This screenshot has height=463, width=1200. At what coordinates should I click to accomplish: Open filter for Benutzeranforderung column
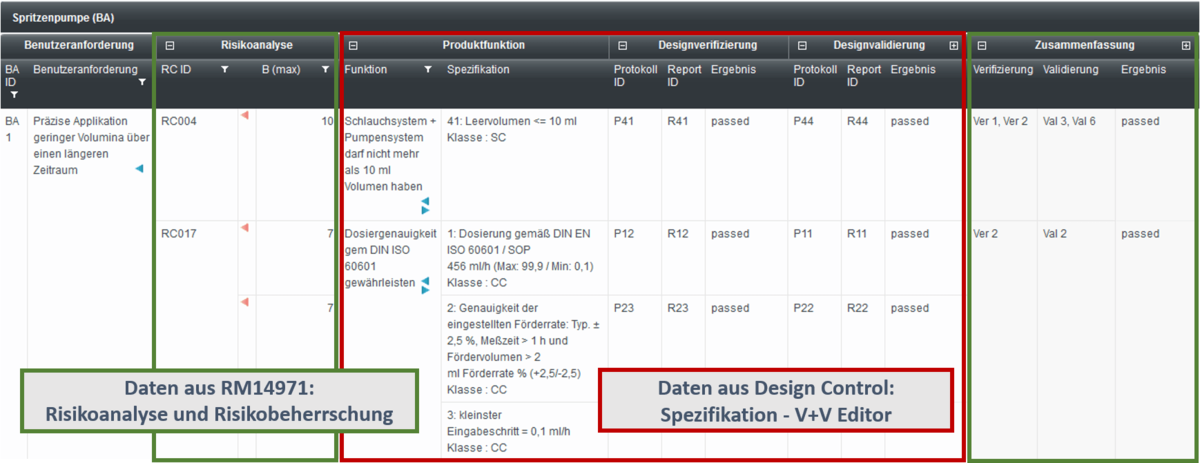click(142, 82)
